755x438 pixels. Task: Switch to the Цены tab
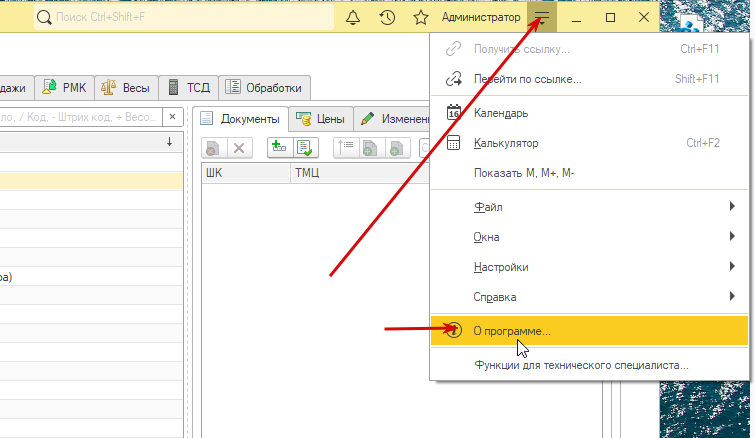point(321,119)
